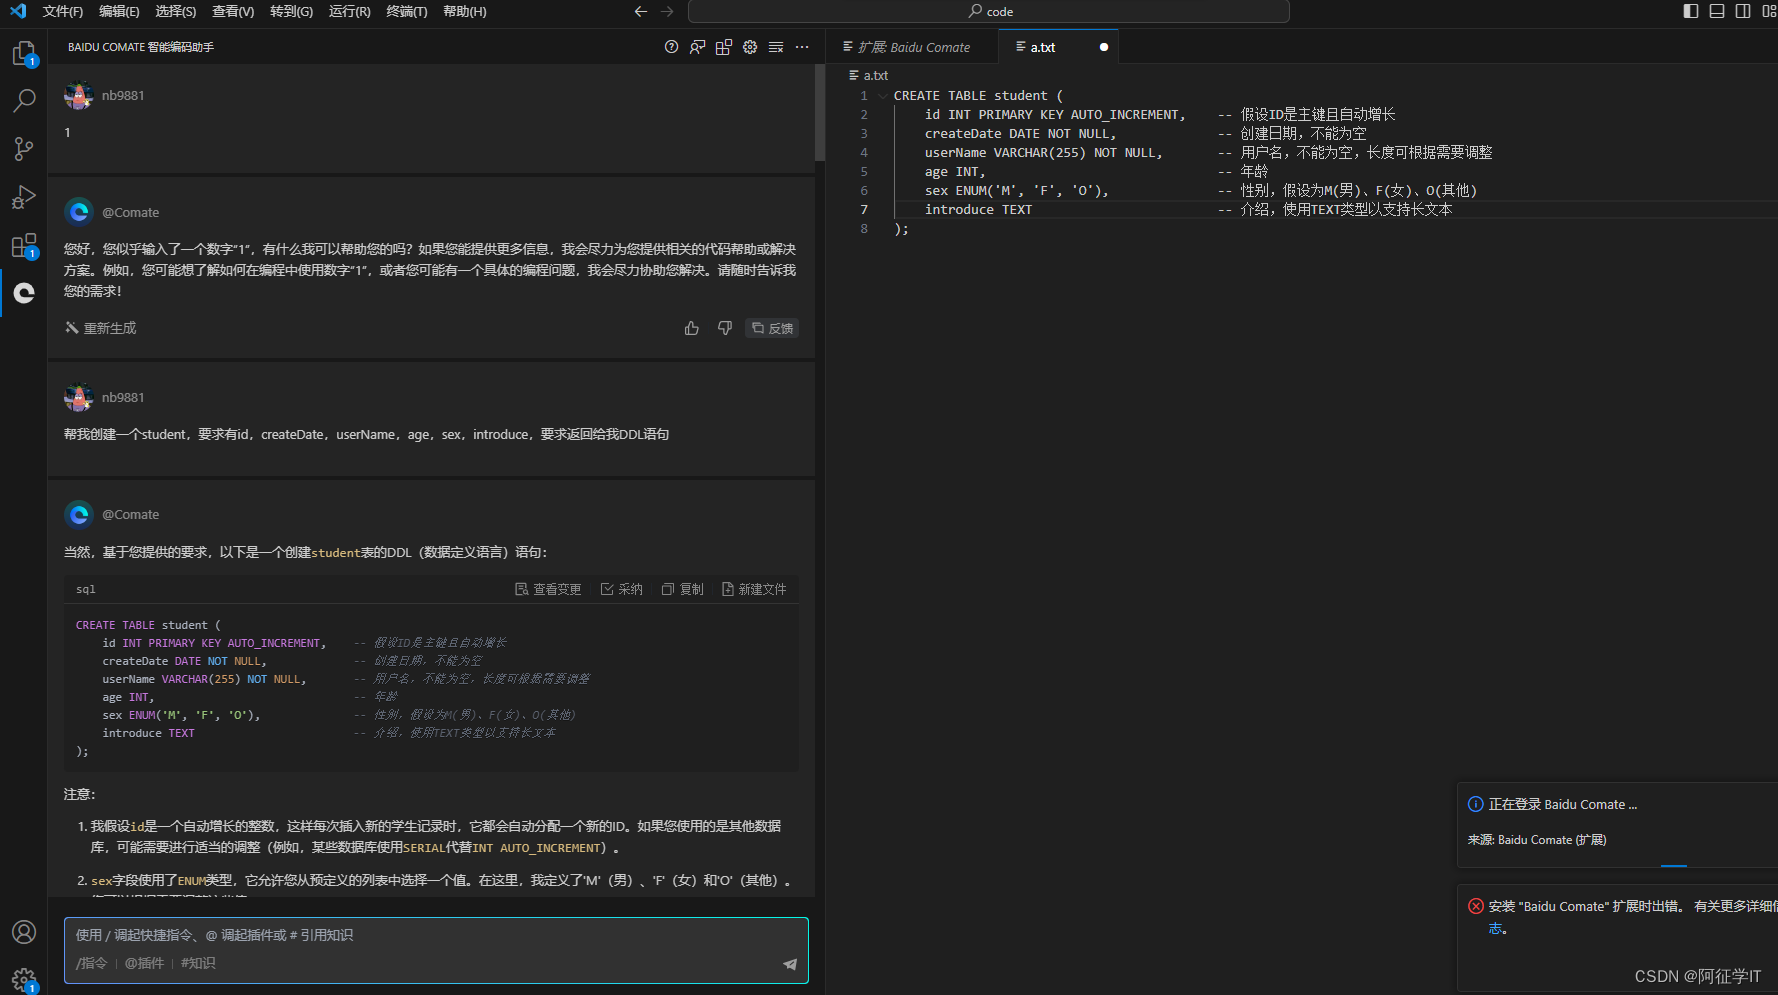Click 来源: Baidu Comate (扩展) notification text

click(1537, 840)
